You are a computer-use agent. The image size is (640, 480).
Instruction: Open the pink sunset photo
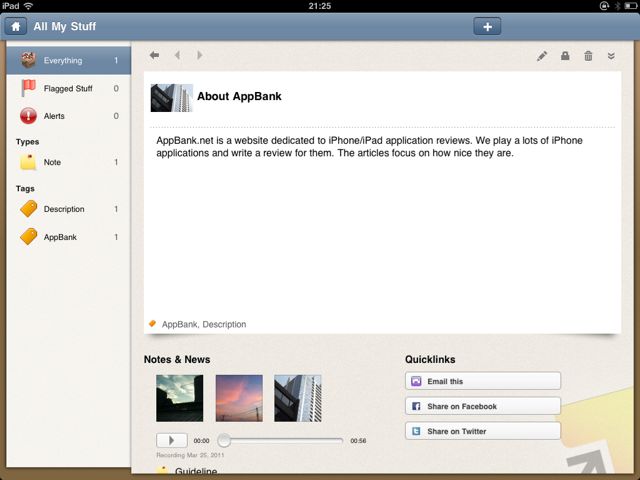(x=239, y=398)
